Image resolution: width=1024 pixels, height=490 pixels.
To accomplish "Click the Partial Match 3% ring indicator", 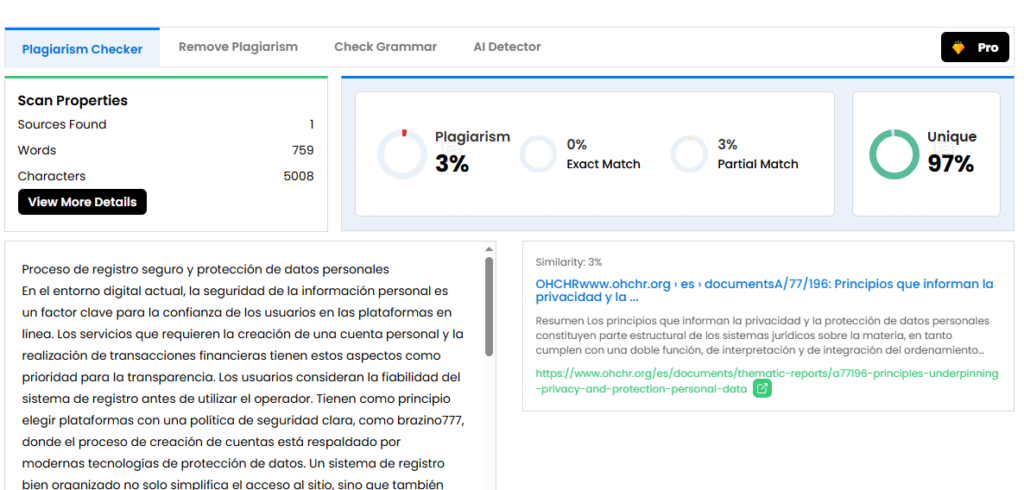I will tap(689, 154).
